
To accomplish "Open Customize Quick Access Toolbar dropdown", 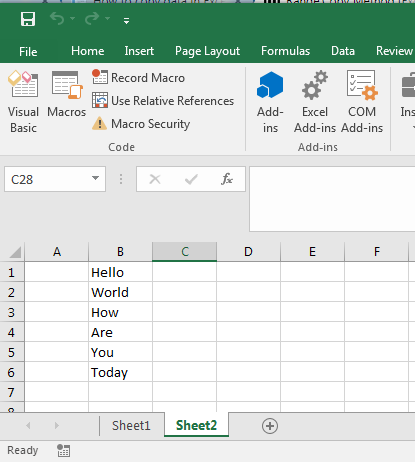I will pyautogui.click(x=126, y=21).
